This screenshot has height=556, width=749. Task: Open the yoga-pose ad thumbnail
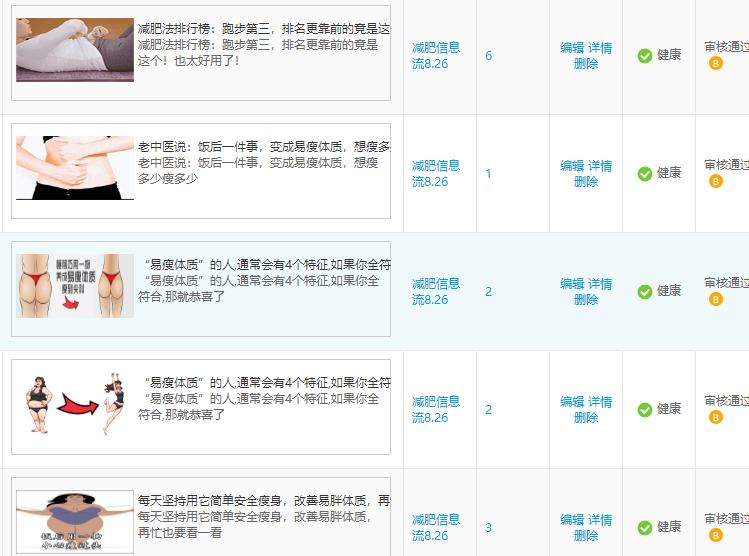pos(75,50)
